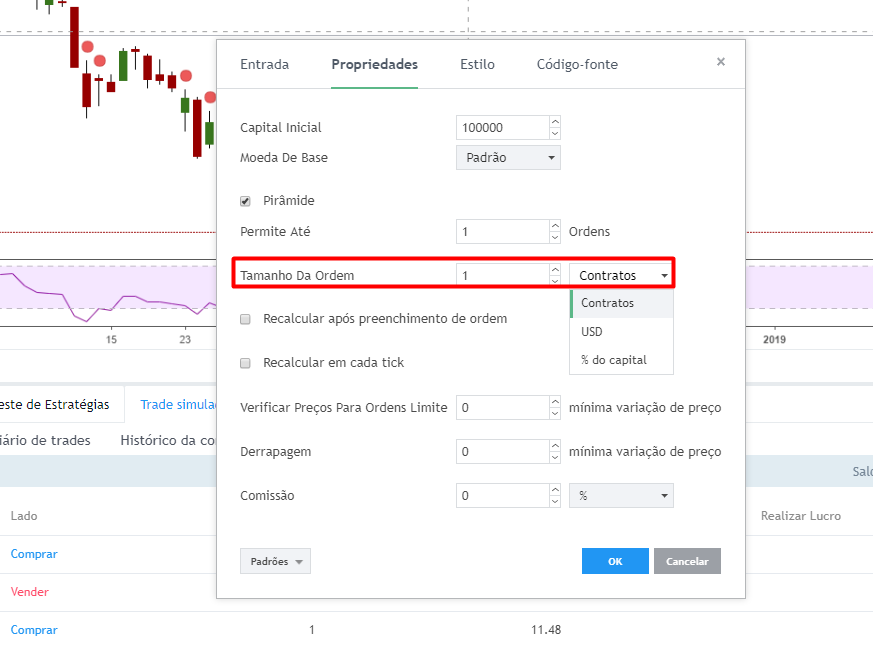The image size is (873, 667).
Task: Open the Comissão percent type dropdown
Action: tap(621, 496)
